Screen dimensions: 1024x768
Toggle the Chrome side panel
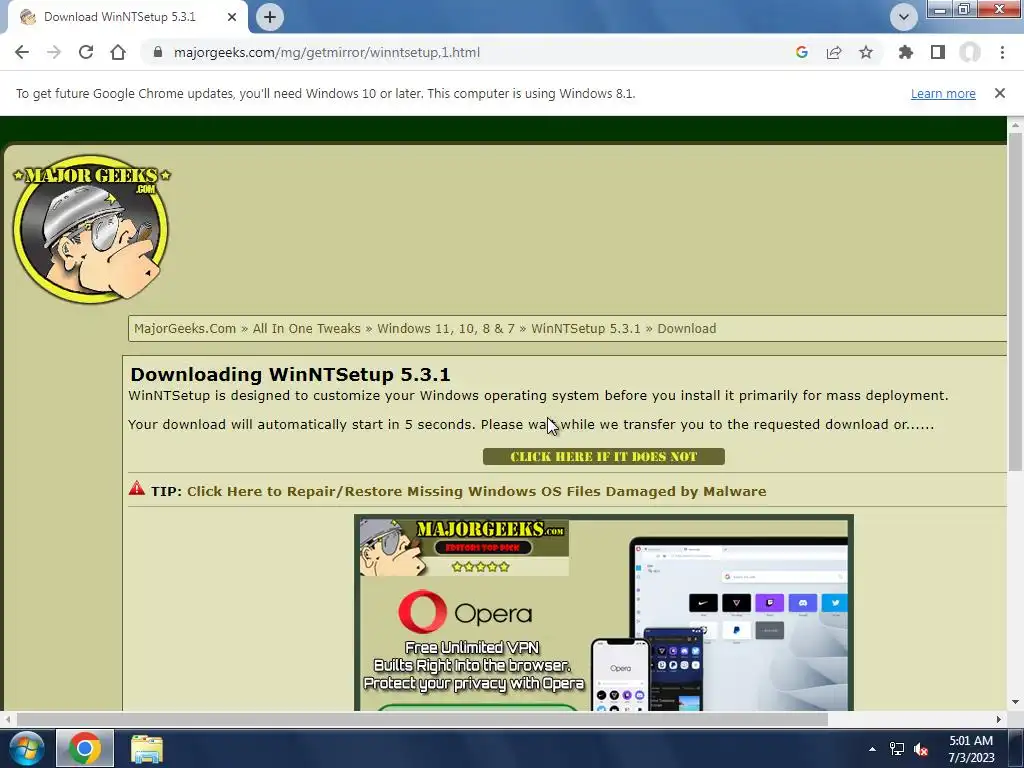(938, 52)
